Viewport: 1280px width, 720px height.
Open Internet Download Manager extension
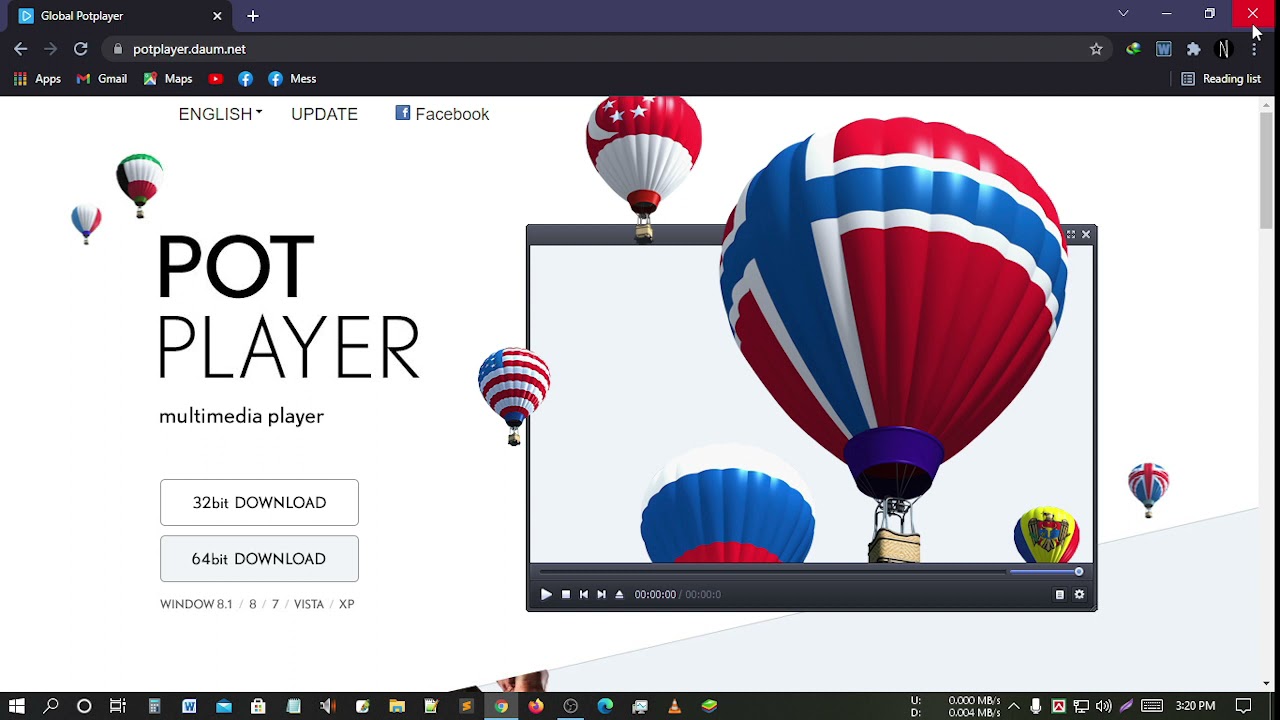[1133, 49]
